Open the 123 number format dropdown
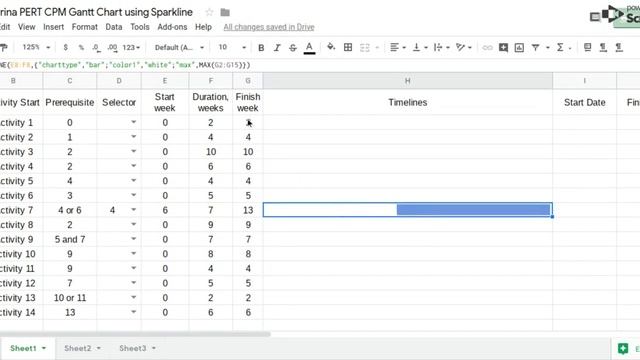 pyautogui.click(x=131, y=48)
